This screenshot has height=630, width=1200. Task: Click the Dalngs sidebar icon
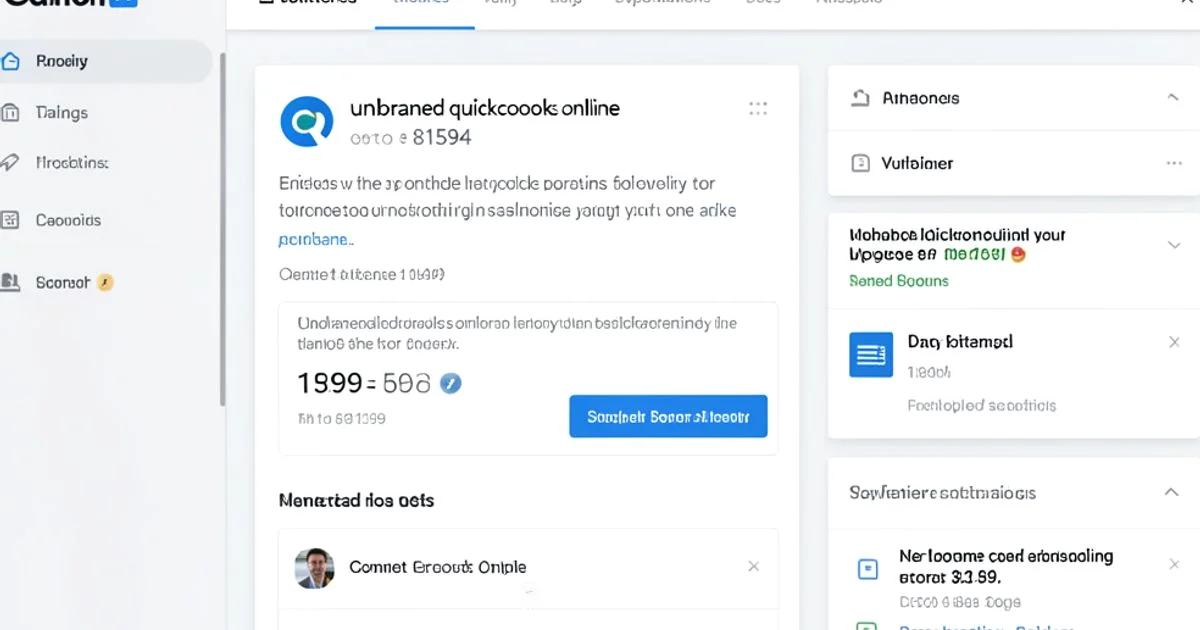[11, 113]
